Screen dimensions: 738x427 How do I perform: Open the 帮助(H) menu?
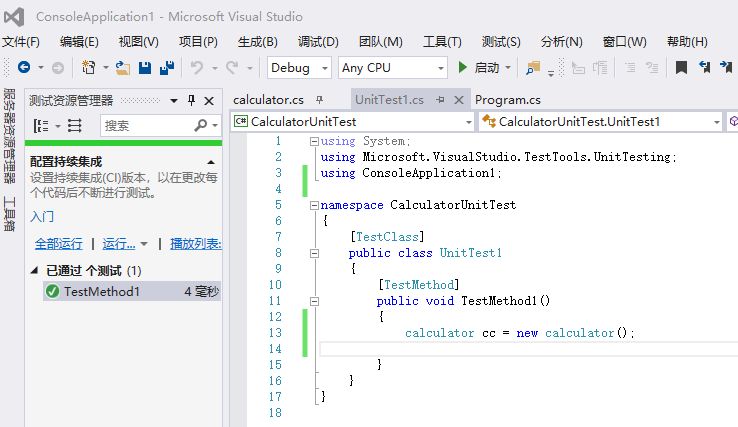(x=687, y=42)
